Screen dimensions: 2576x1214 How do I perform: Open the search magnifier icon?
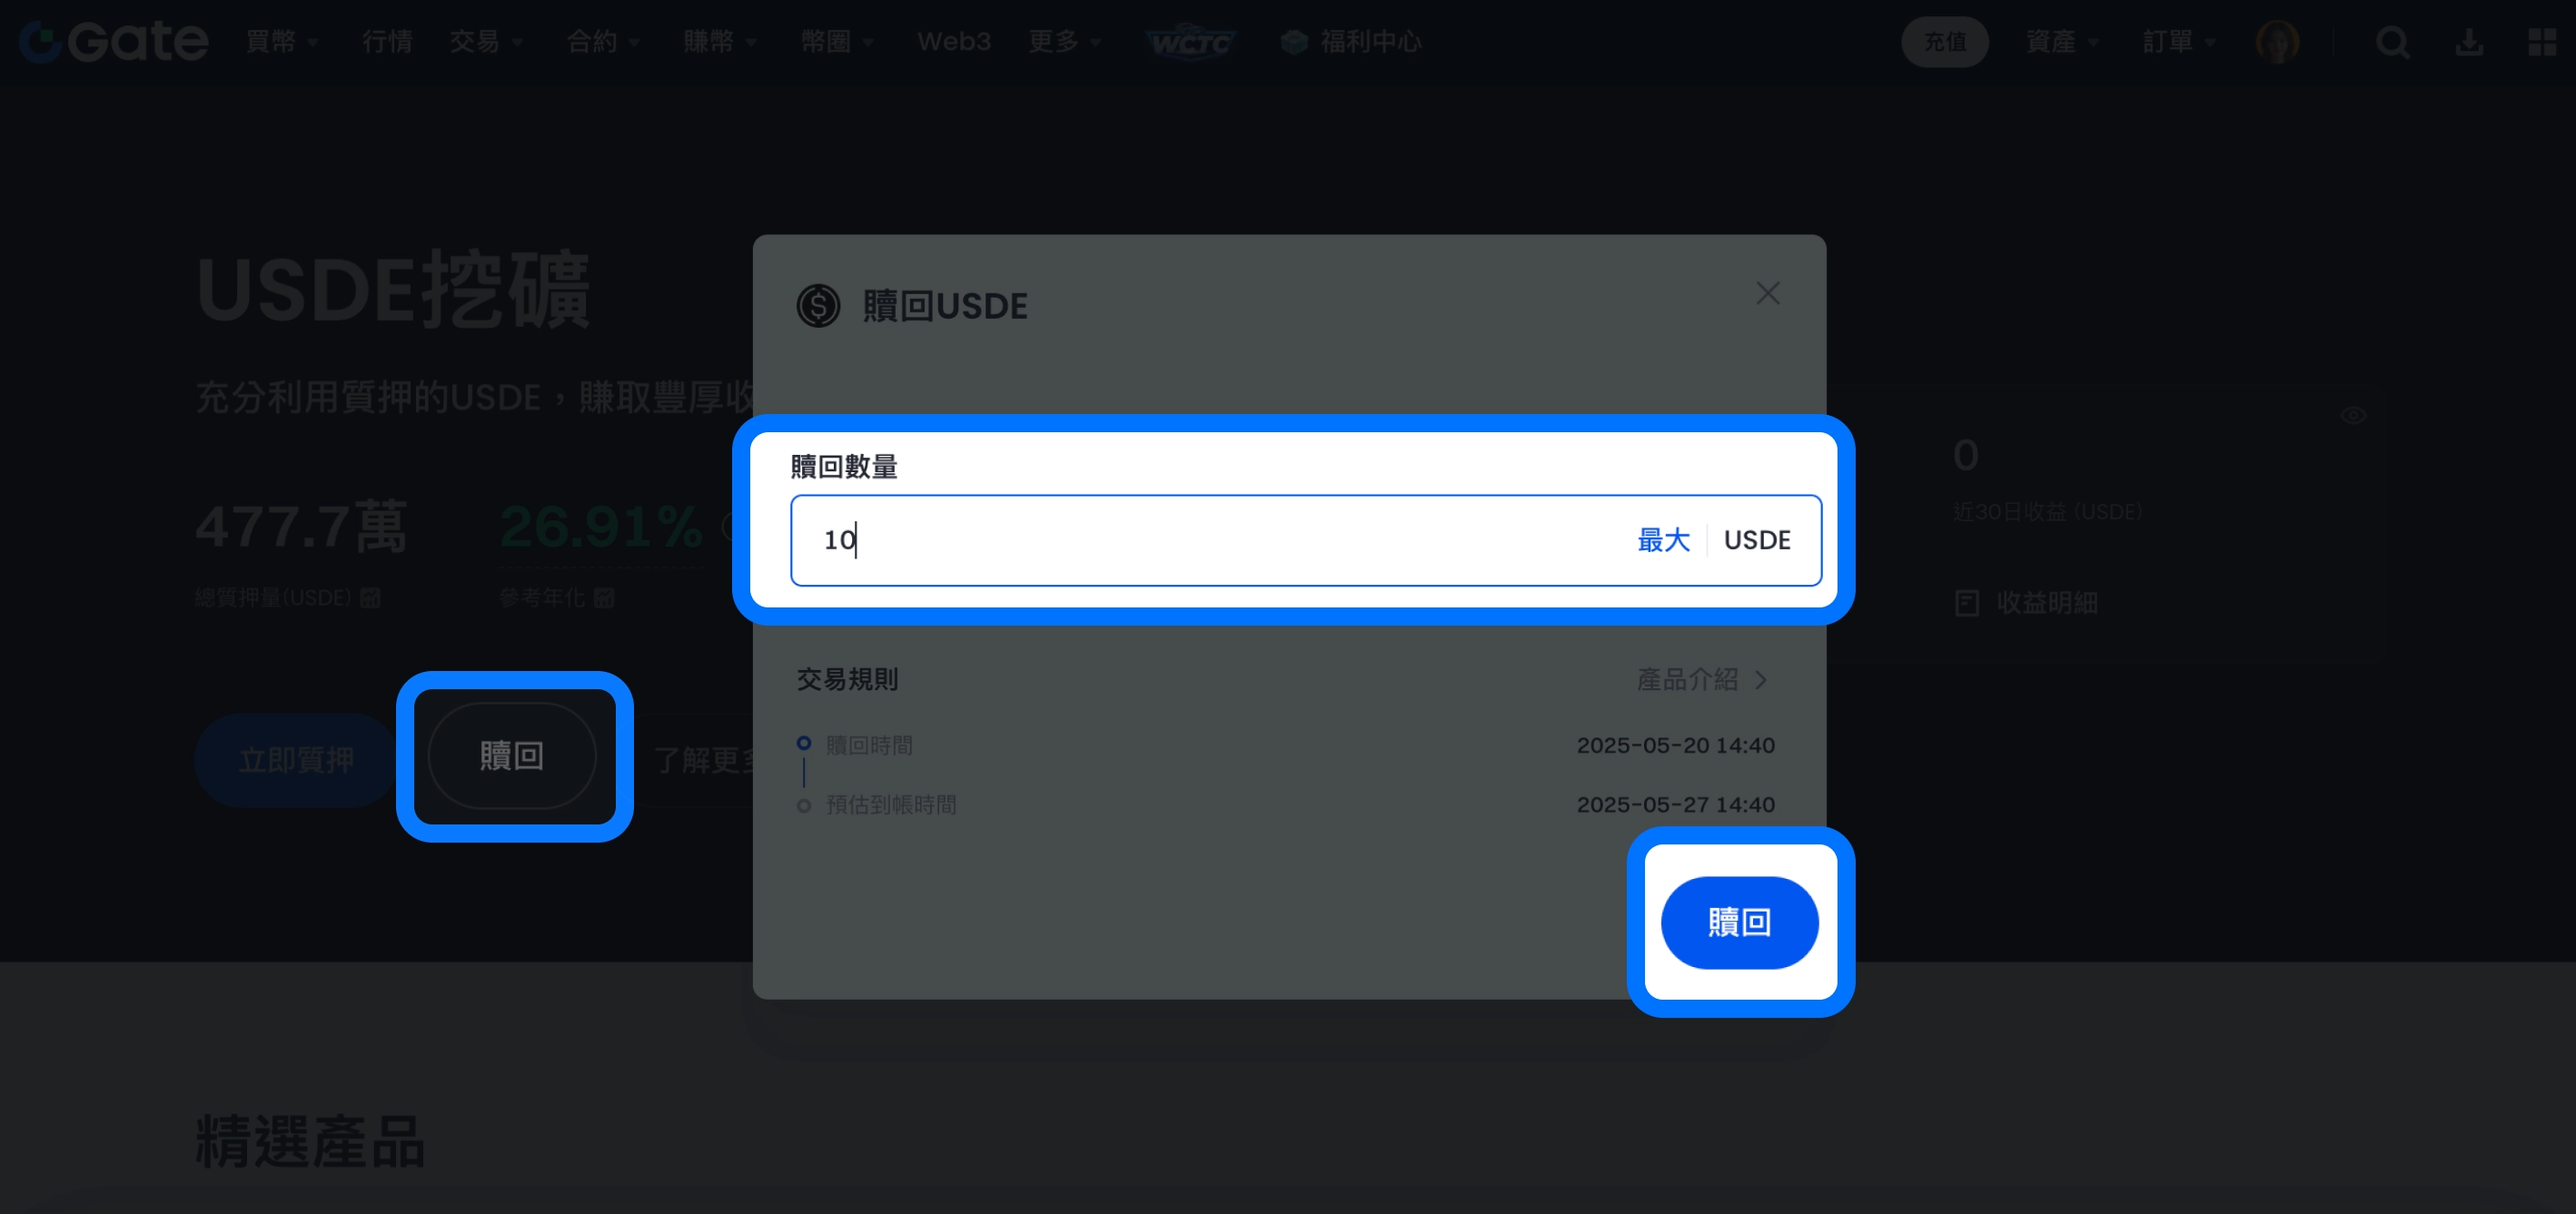(2392, 42)
